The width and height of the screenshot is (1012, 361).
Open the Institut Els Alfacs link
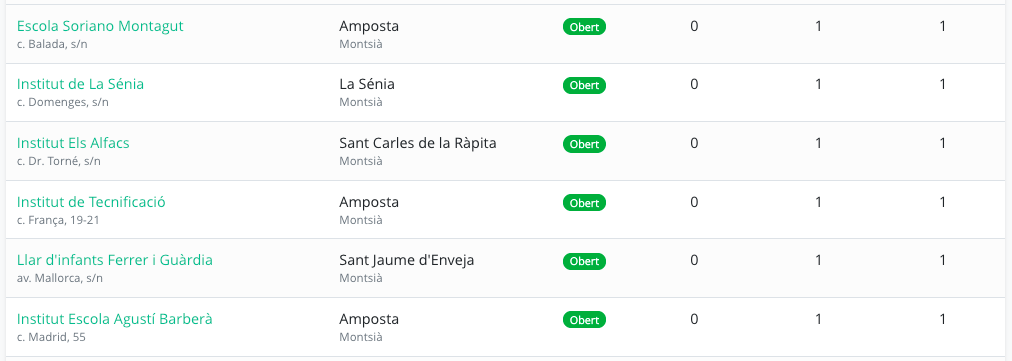point(73,143)
